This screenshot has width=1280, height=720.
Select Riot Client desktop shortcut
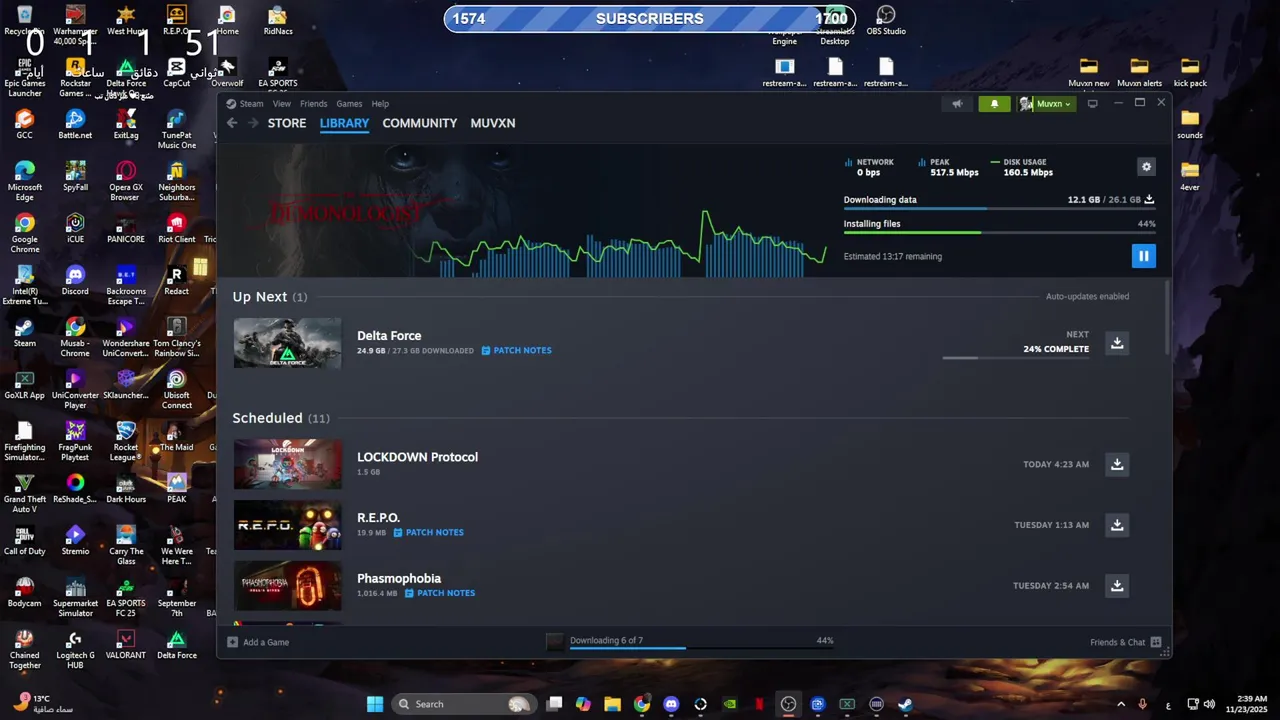(x=177, y=229)
